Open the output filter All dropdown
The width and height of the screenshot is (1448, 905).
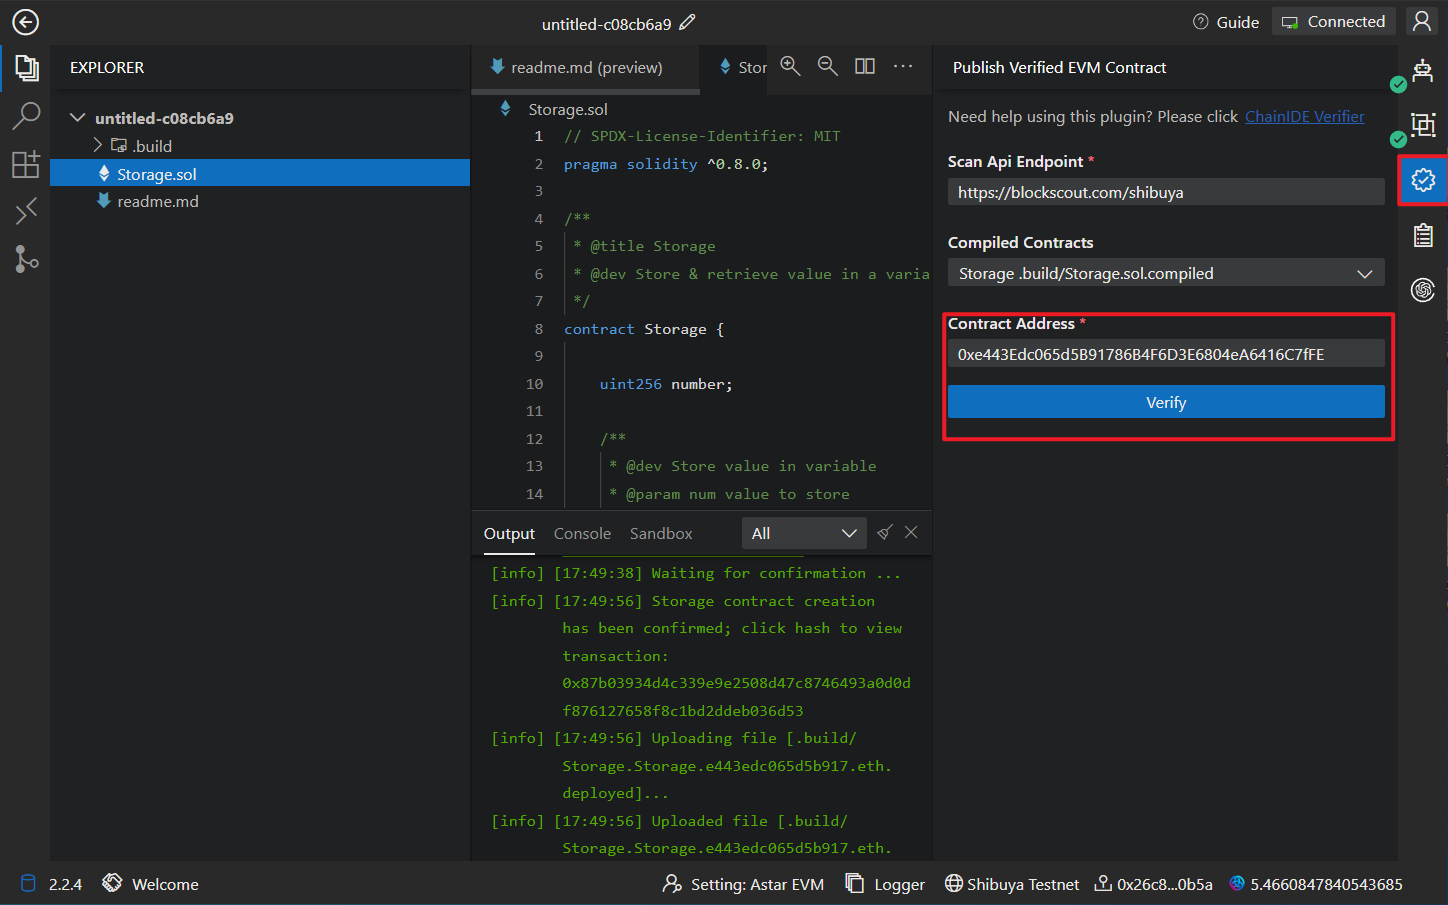pyautogui.click(x=803, y=533)
